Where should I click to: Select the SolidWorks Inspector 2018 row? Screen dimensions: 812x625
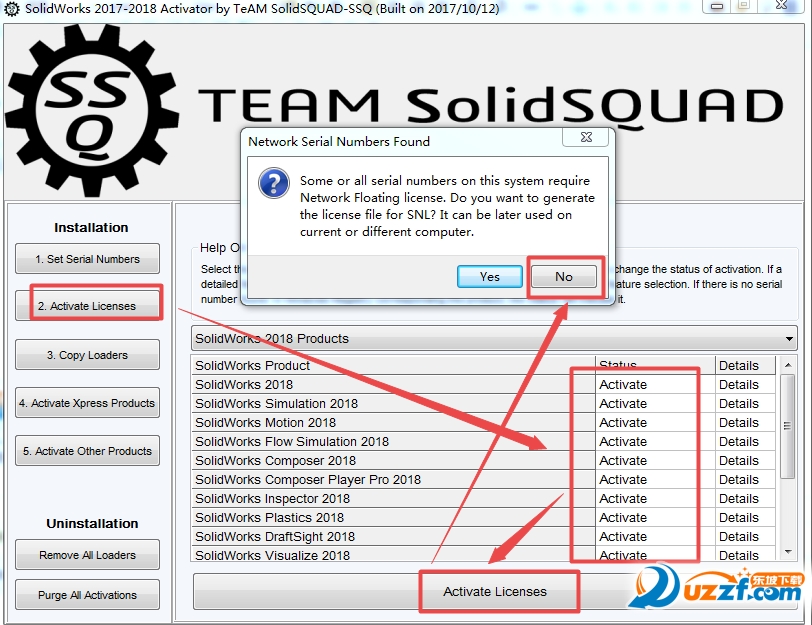point(394,499)
